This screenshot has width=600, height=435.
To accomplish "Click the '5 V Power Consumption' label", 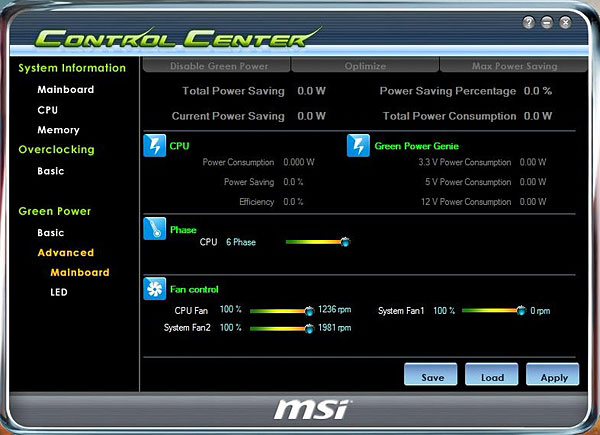I will pyautogui.click(x=468, y=182).
